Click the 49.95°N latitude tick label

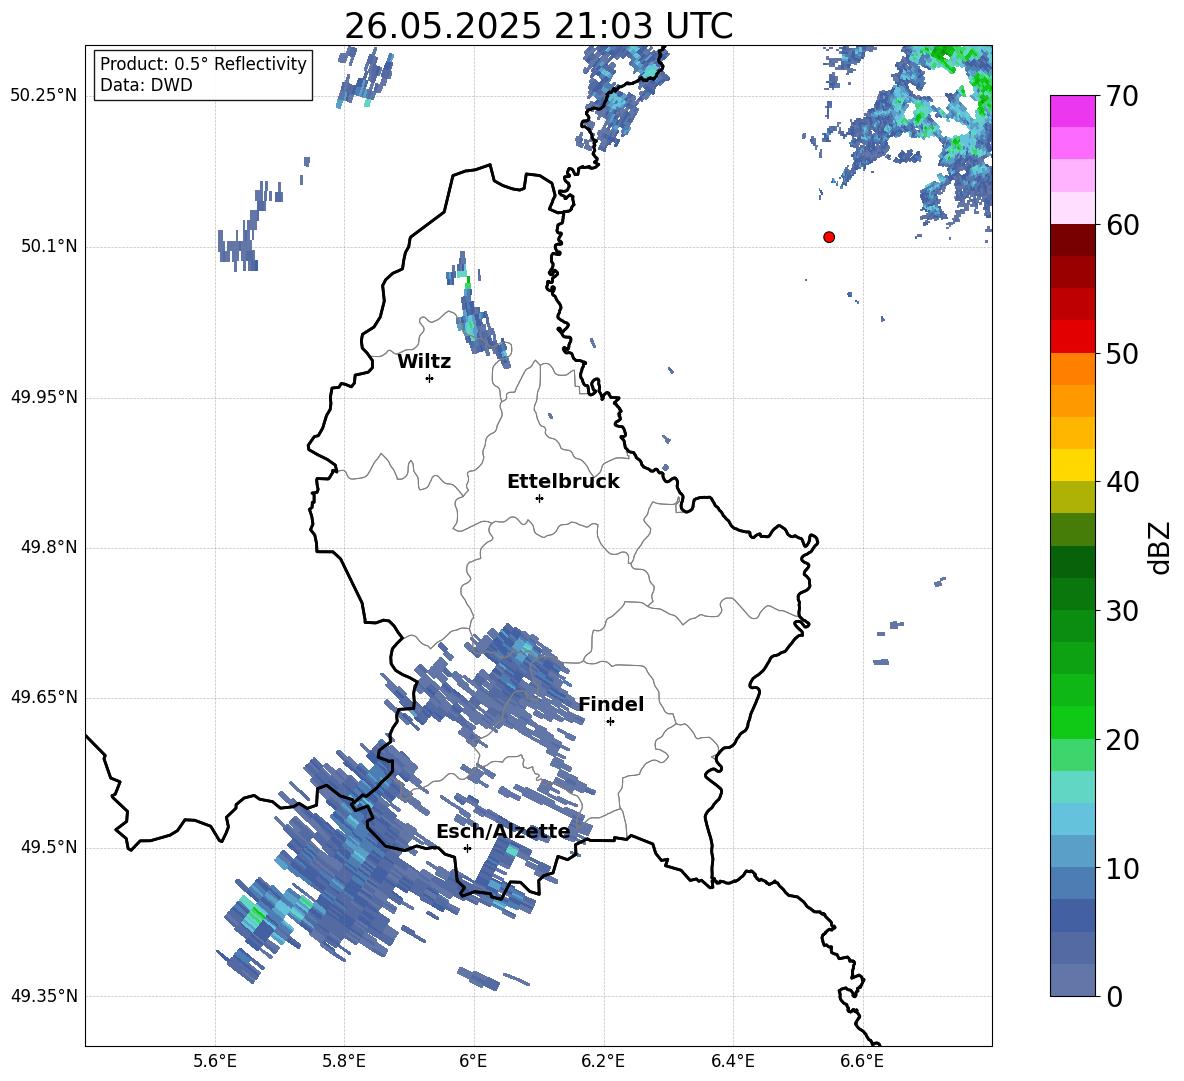click(x=44, y=397)
